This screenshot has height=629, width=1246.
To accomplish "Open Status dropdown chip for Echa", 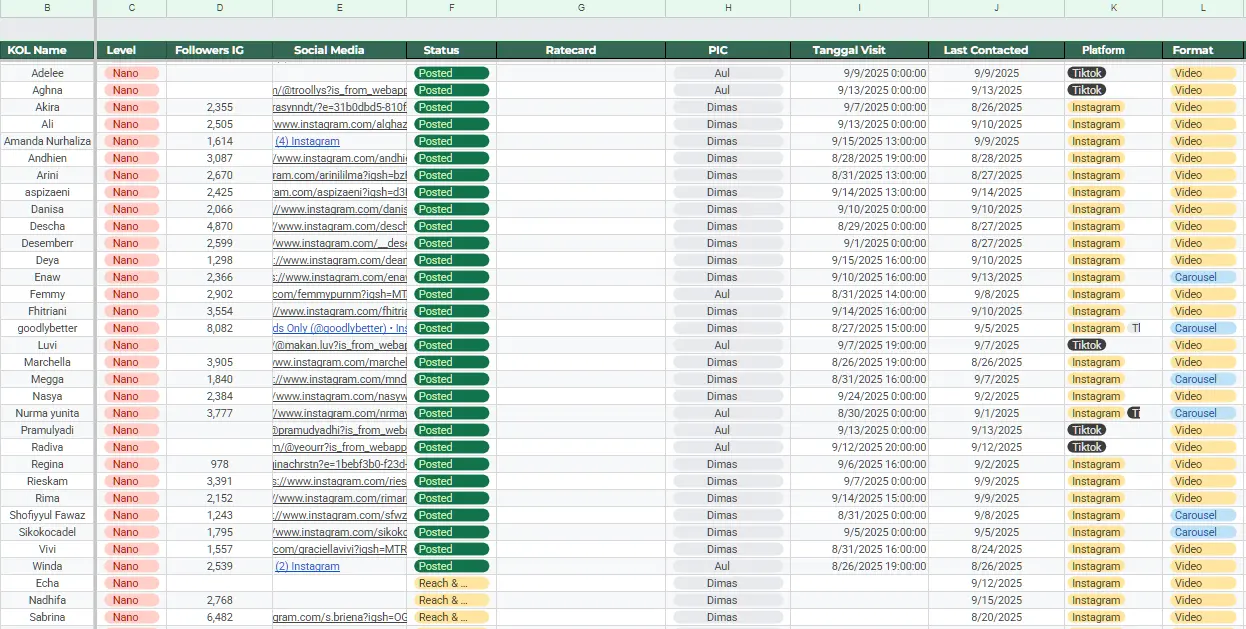I will point(451,583).
